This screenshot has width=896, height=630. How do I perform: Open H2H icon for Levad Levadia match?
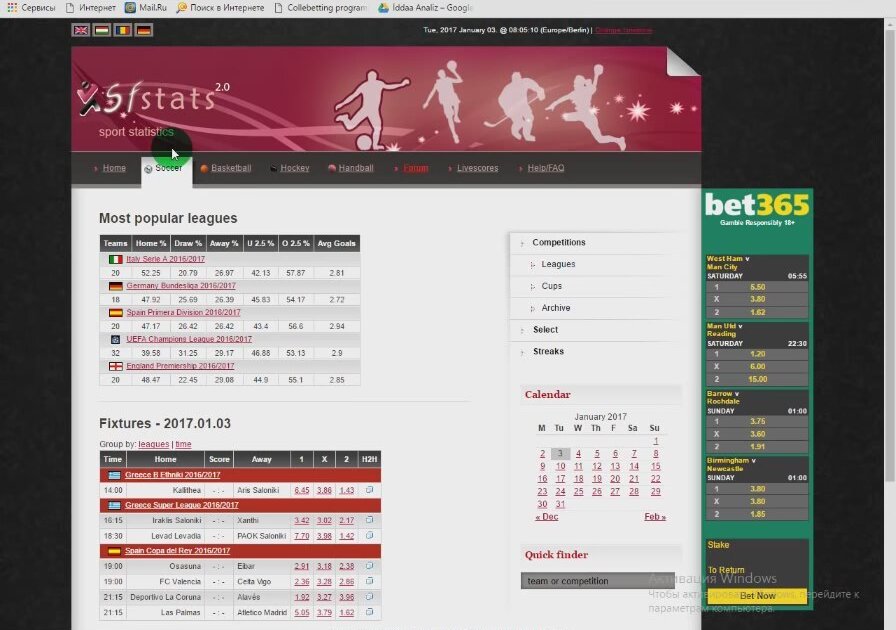(370, 536)
